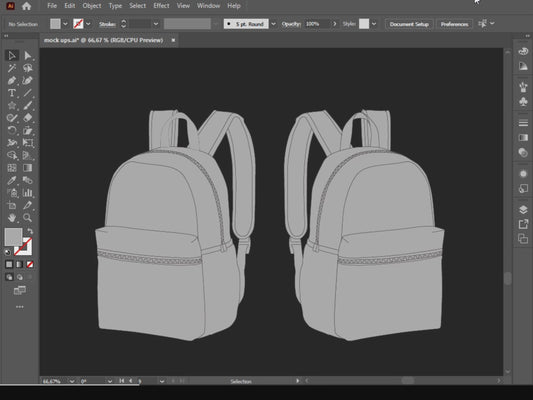The height and width of the screenshot is (400, 533).
Task: Select the Curvature tool
Action: click(28, 81)
